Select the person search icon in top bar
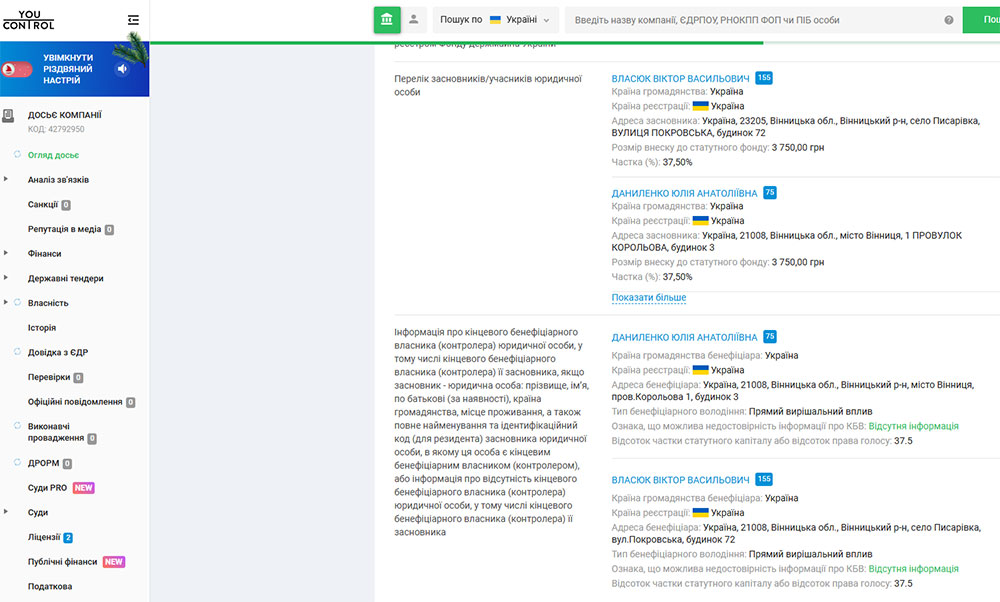This screenshot has width=1000, height=602. pos(414,19)
